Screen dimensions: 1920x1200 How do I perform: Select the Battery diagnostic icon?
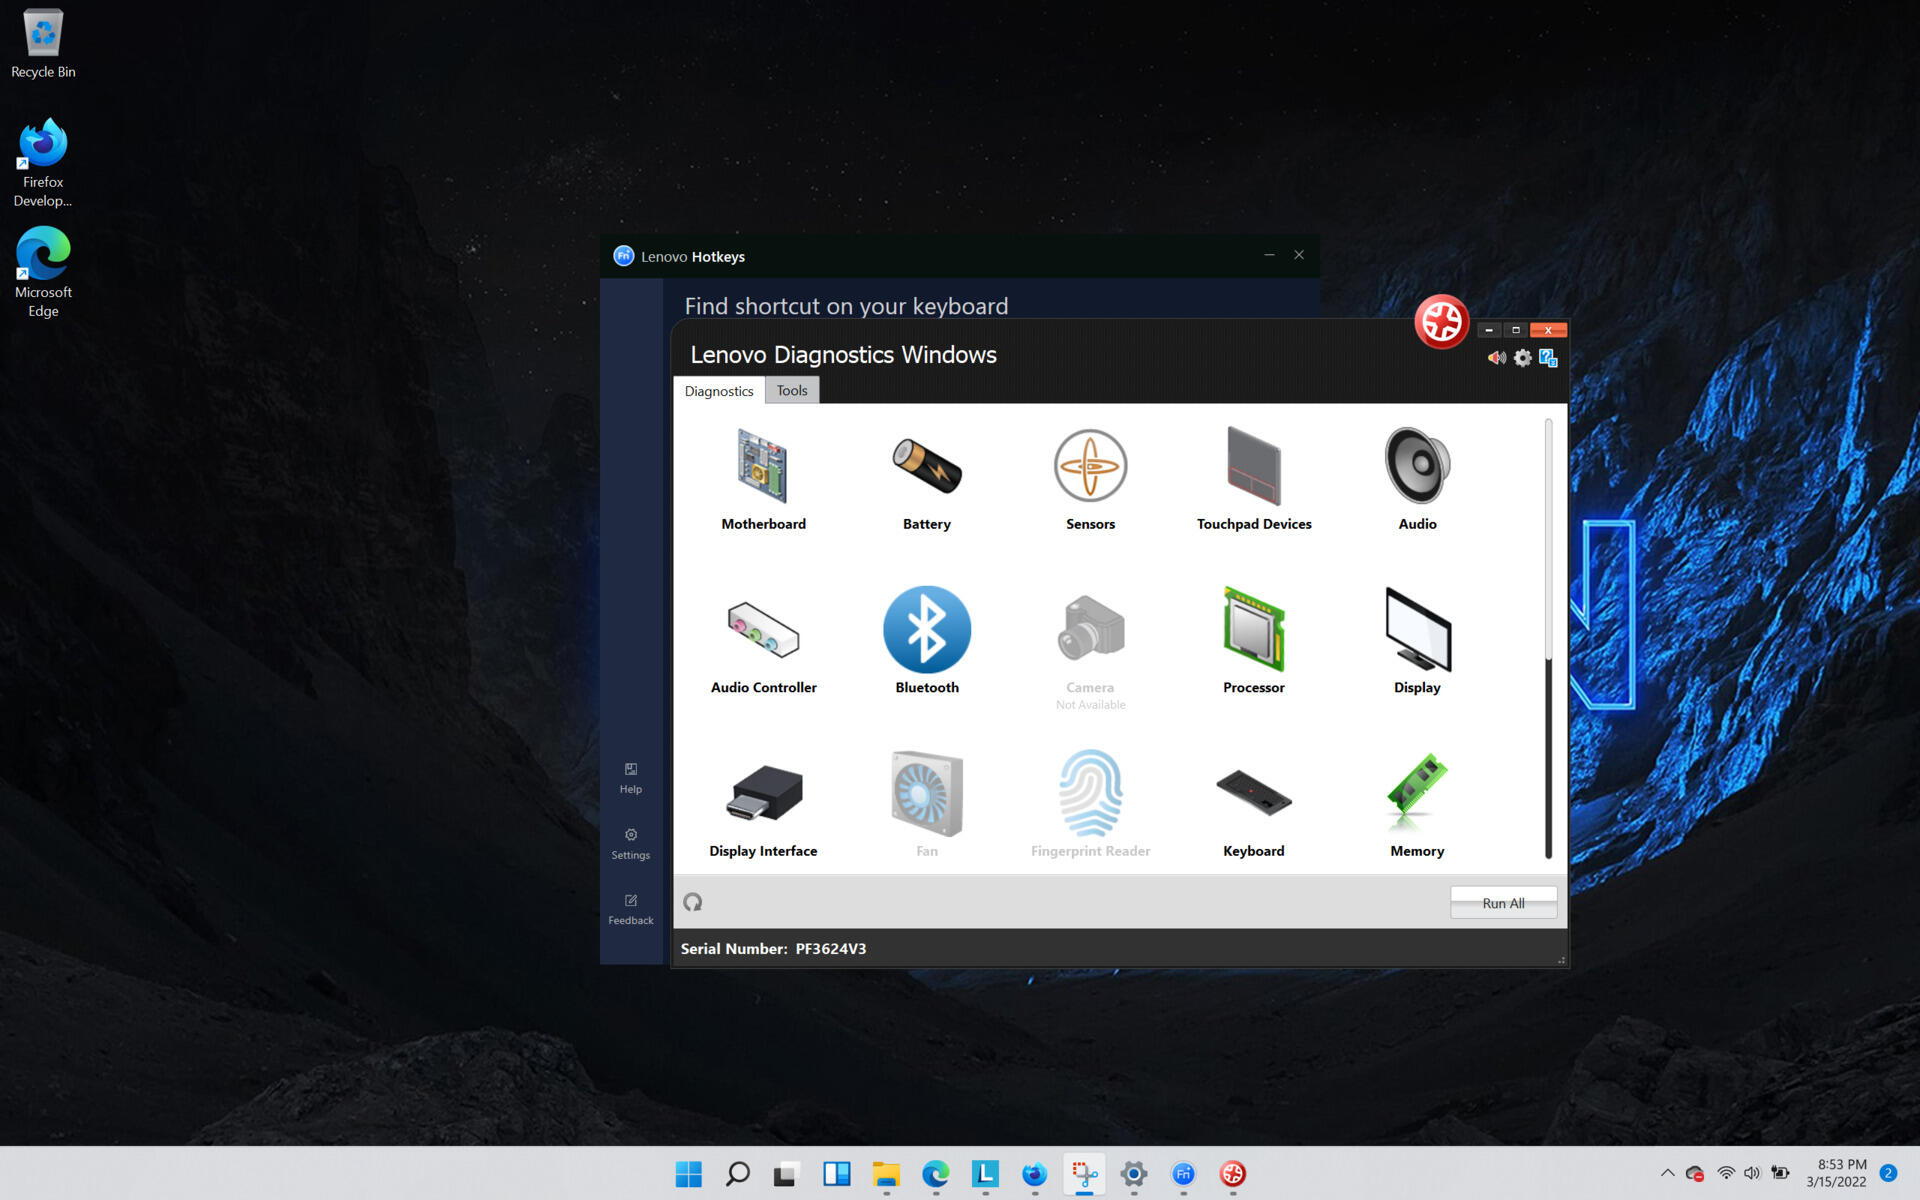coord(927,466)
